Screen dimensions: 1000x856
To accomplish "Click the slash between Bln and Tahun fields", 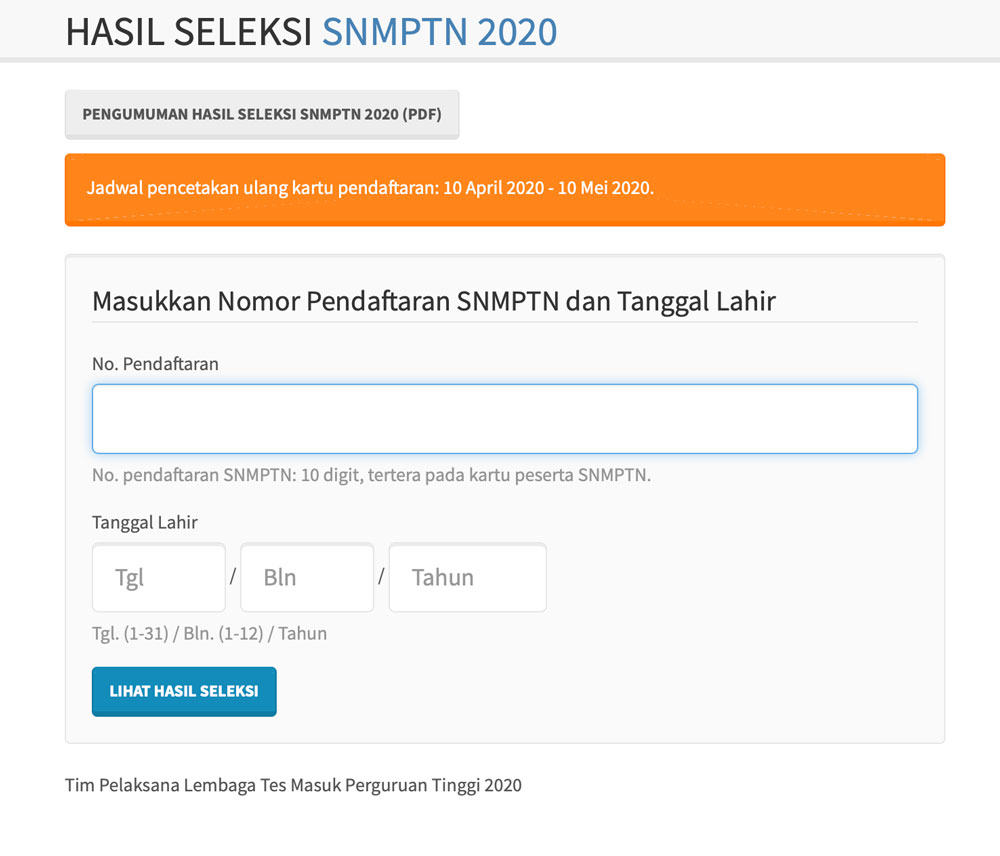I will [381, 577].
